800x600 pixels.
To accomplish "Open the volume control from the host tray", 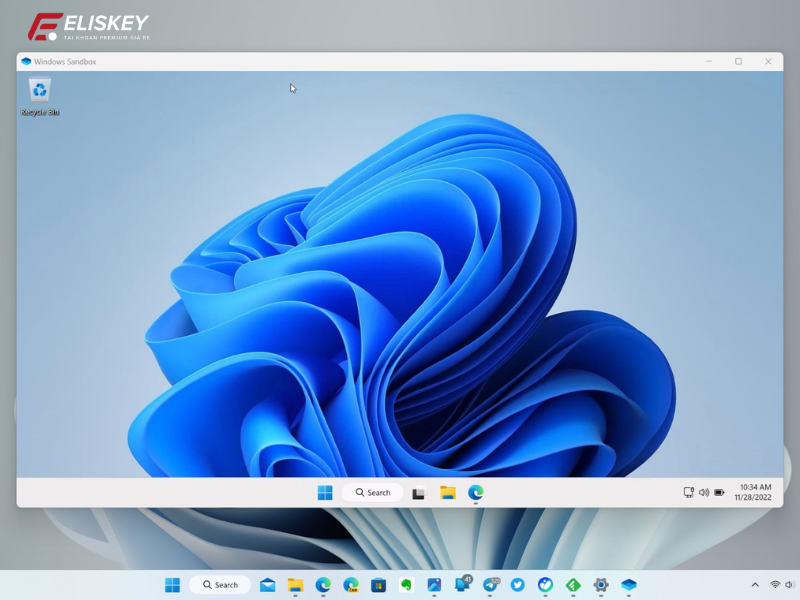I will (x=789, y=585).
